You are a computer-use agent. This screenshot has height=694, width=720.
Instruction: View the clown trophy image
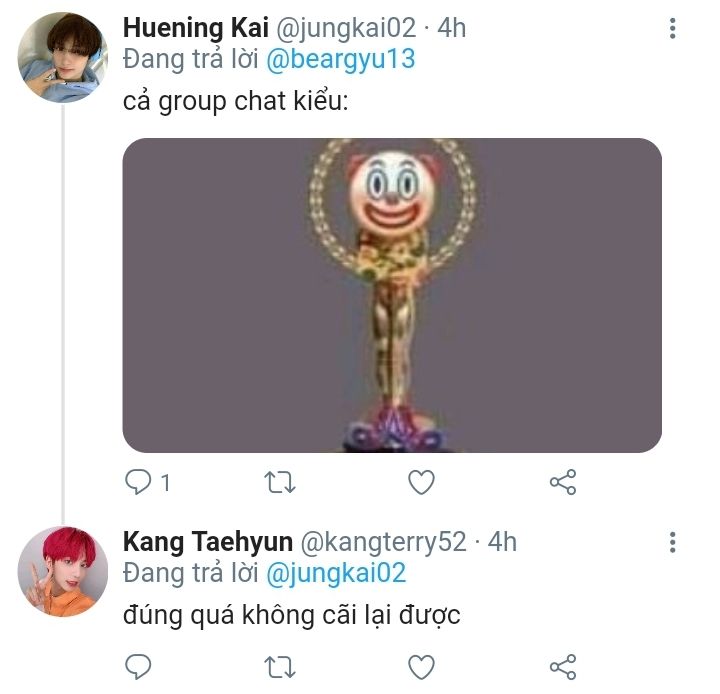[x=392, y=295]
